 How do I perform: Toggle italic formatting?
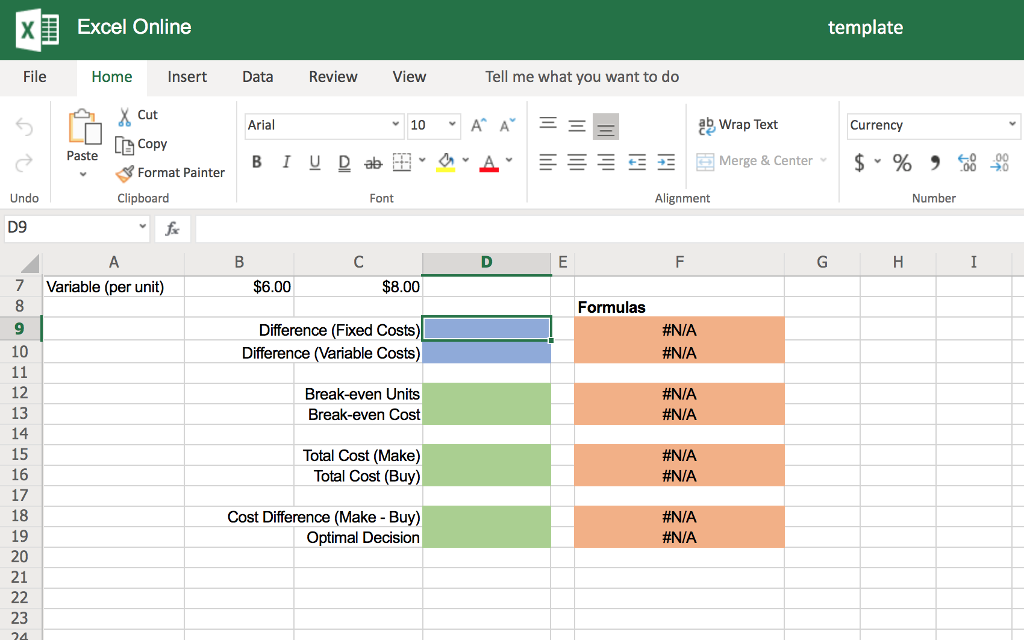(x=285, y=162)
